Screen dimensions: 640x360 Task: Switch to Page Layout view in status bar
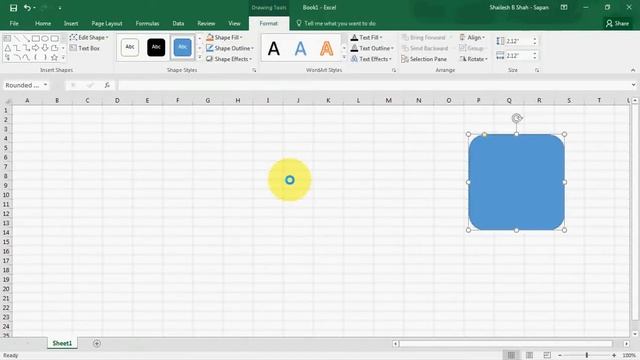point(529,355)
